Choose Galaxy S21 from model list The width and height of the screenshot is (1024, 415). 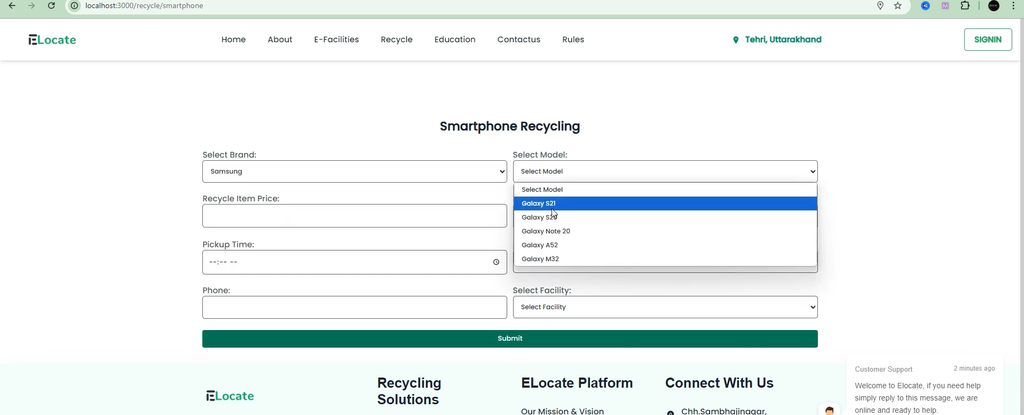pos(665,203)
